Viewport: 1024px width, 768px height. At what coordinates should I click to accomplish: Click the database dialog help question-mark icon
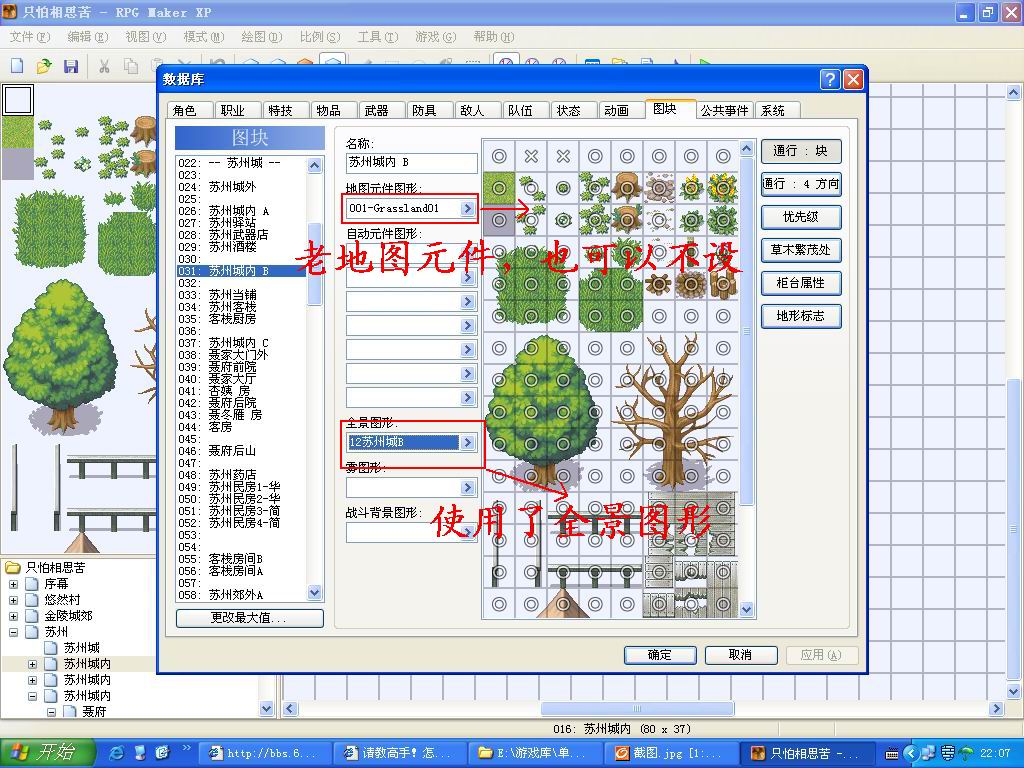point(829,80)
